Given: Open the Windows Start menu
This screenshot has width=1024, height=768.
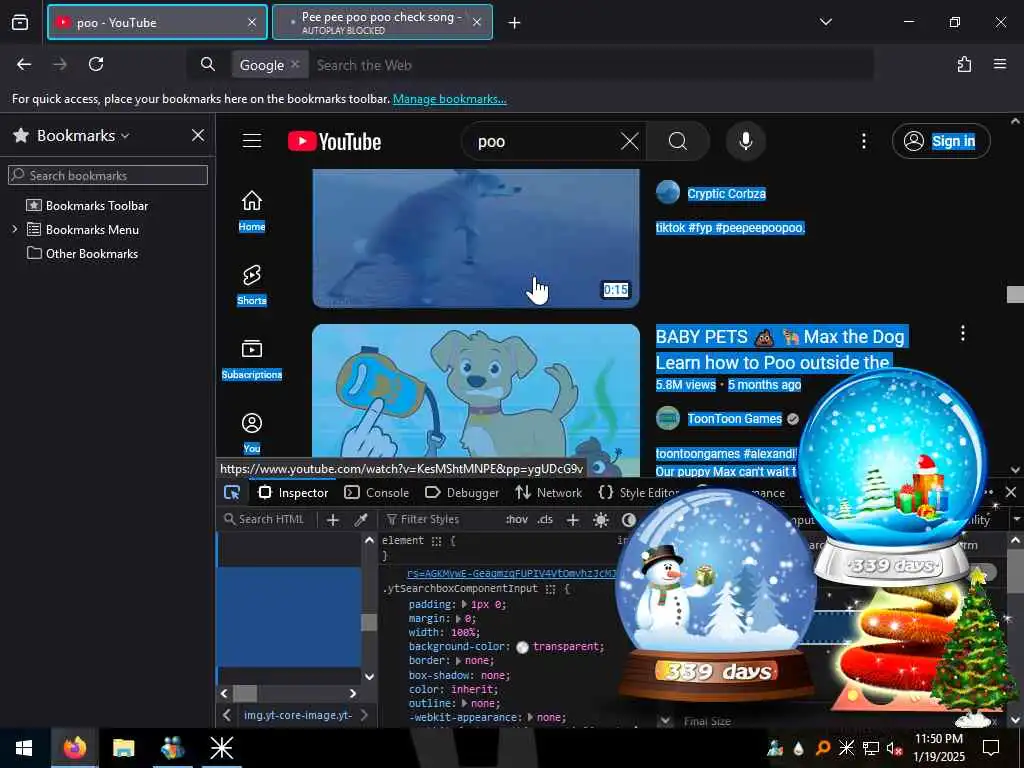Looking at the screenshot, I should point(24,748).
